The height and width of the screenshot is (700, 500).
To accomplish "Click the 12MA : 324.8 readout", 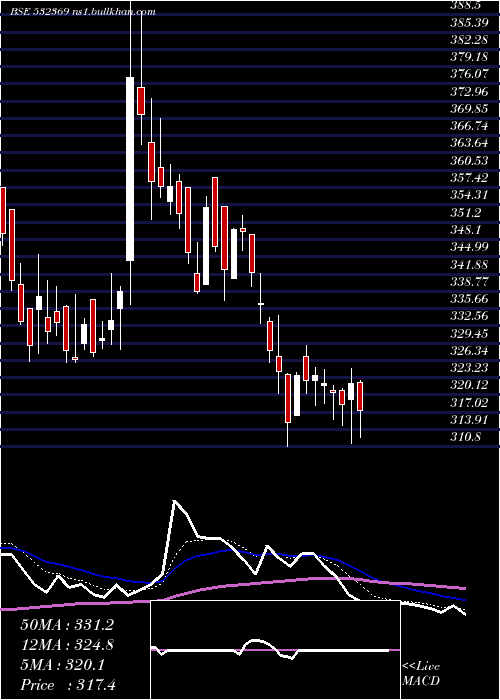I will click(66, 645).
